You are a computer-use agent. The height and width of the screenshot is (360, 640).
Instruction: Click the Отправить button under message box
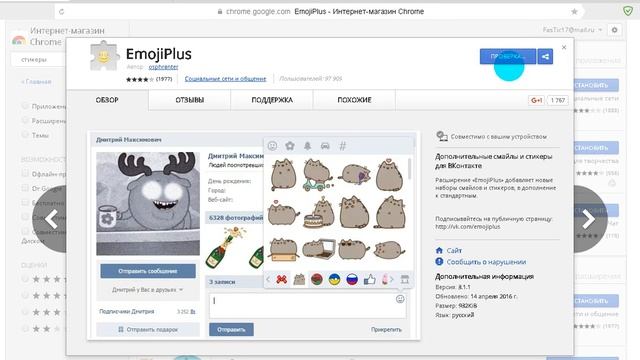pyautogui.click(x=231, y=329)
